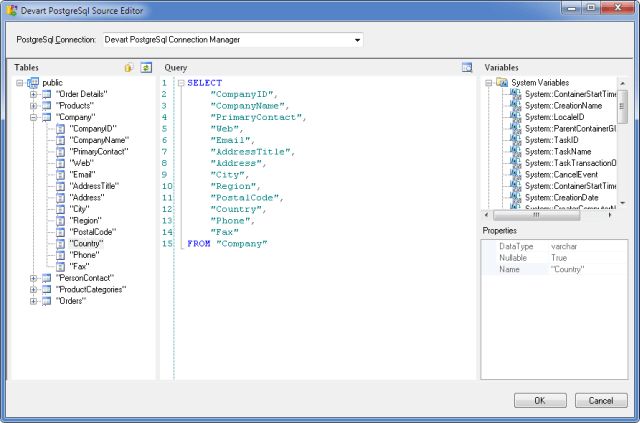640x423 pixels.
Task: Click the table icon next to "Products"
Action: [x=47, y=106]
